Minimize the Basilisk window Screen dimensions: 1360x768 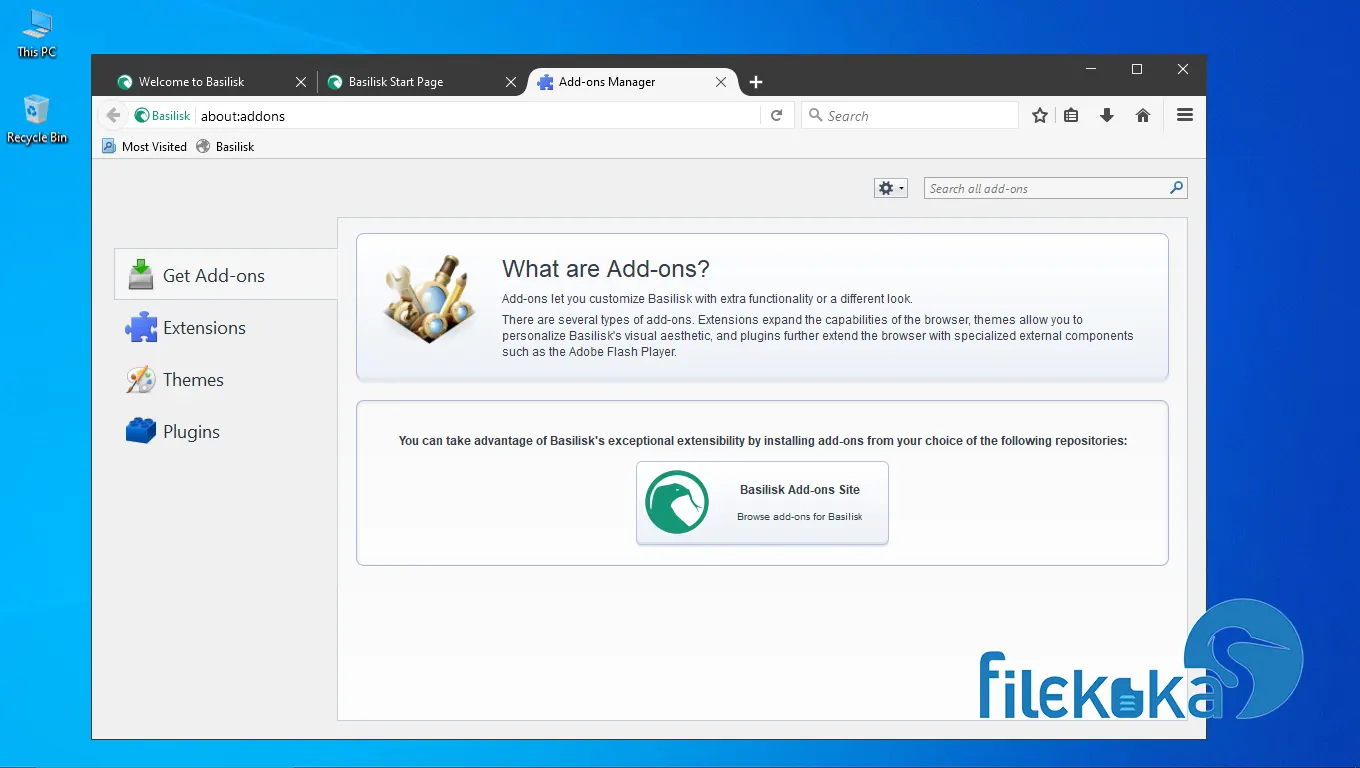1091,69
